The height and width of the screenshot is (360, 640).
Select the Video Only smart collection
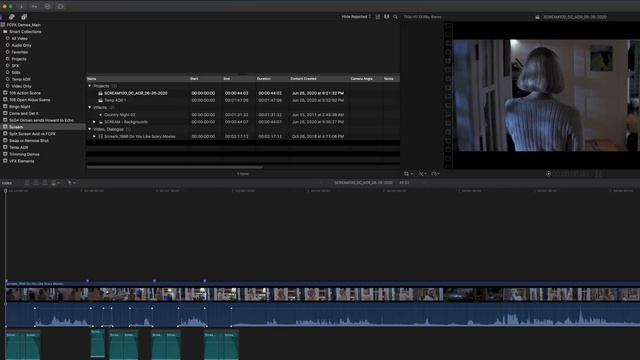[21, 86]
